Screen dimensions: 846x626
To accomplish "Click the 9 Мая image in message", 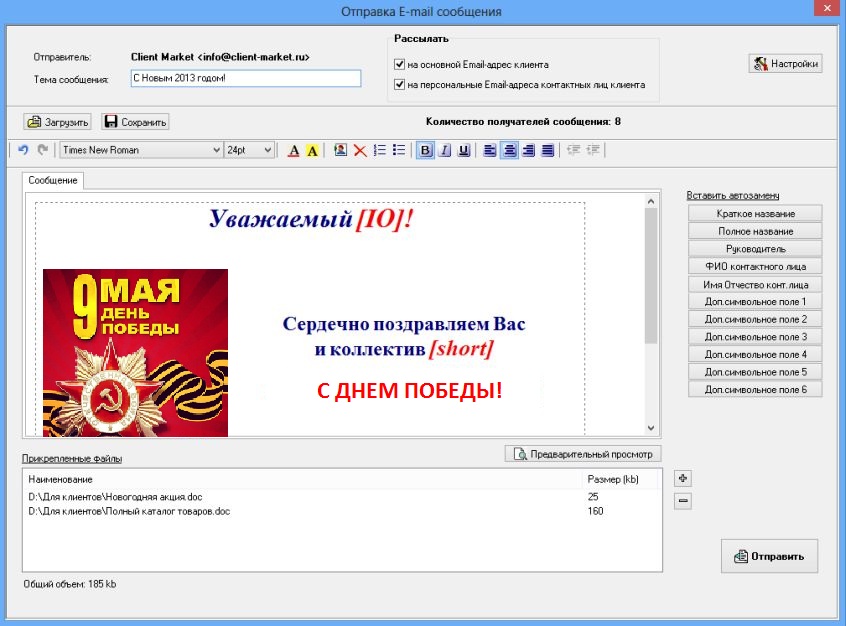I will pos(135,352).
